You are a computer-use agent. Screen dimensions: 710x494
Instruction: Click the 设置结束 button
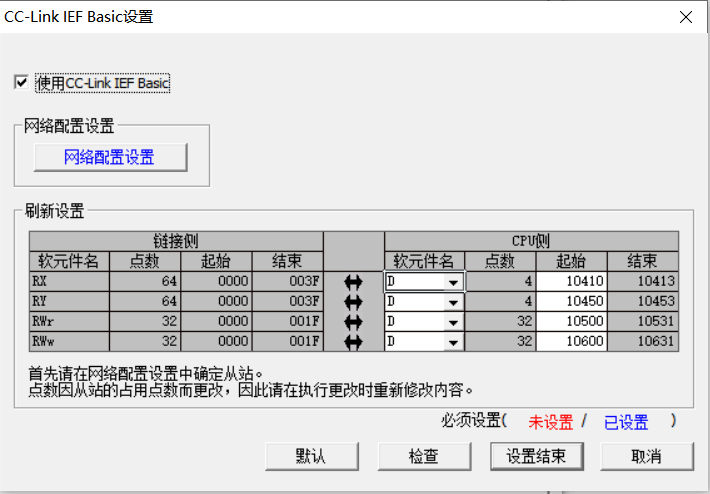(537, 456)
